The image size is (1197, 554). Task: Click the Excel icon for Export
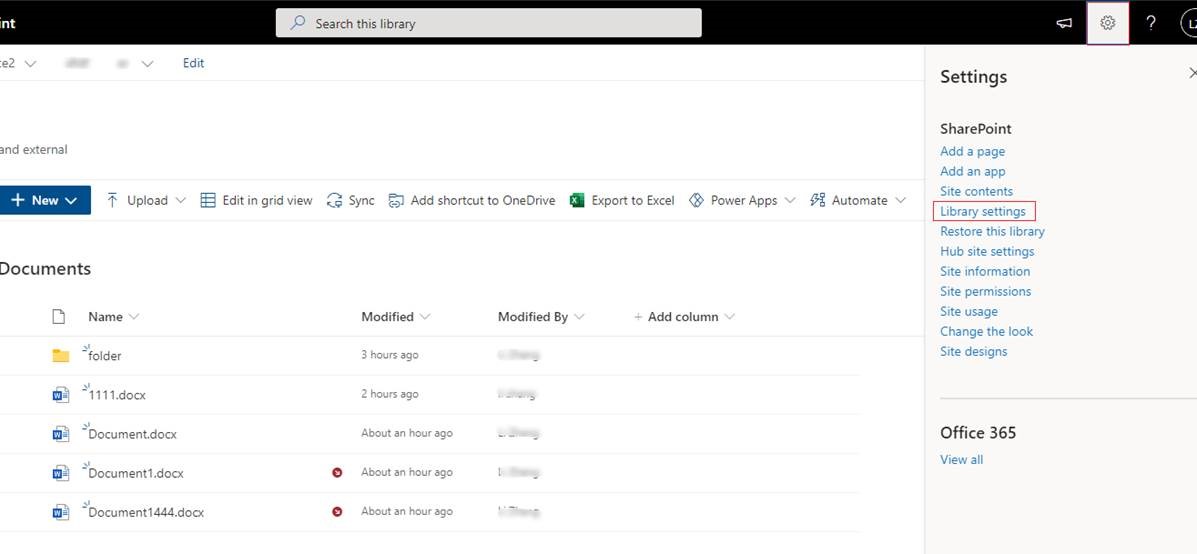click(577, 201)
